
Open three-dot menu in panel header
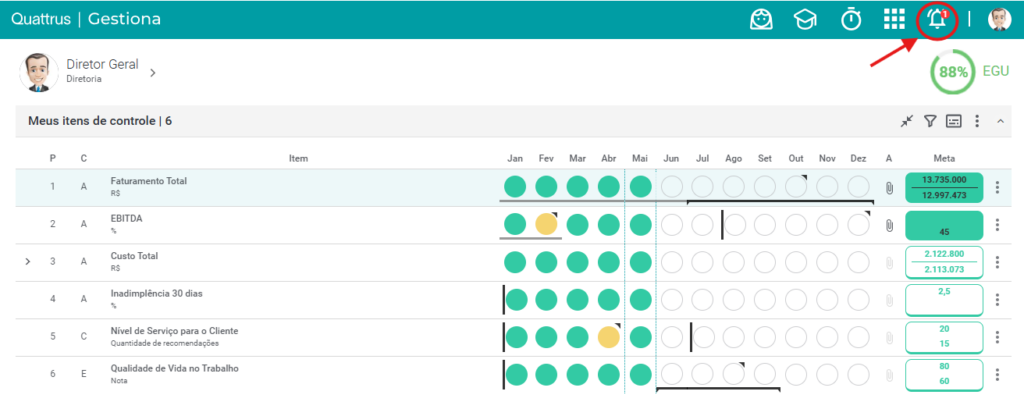(977, 121)
